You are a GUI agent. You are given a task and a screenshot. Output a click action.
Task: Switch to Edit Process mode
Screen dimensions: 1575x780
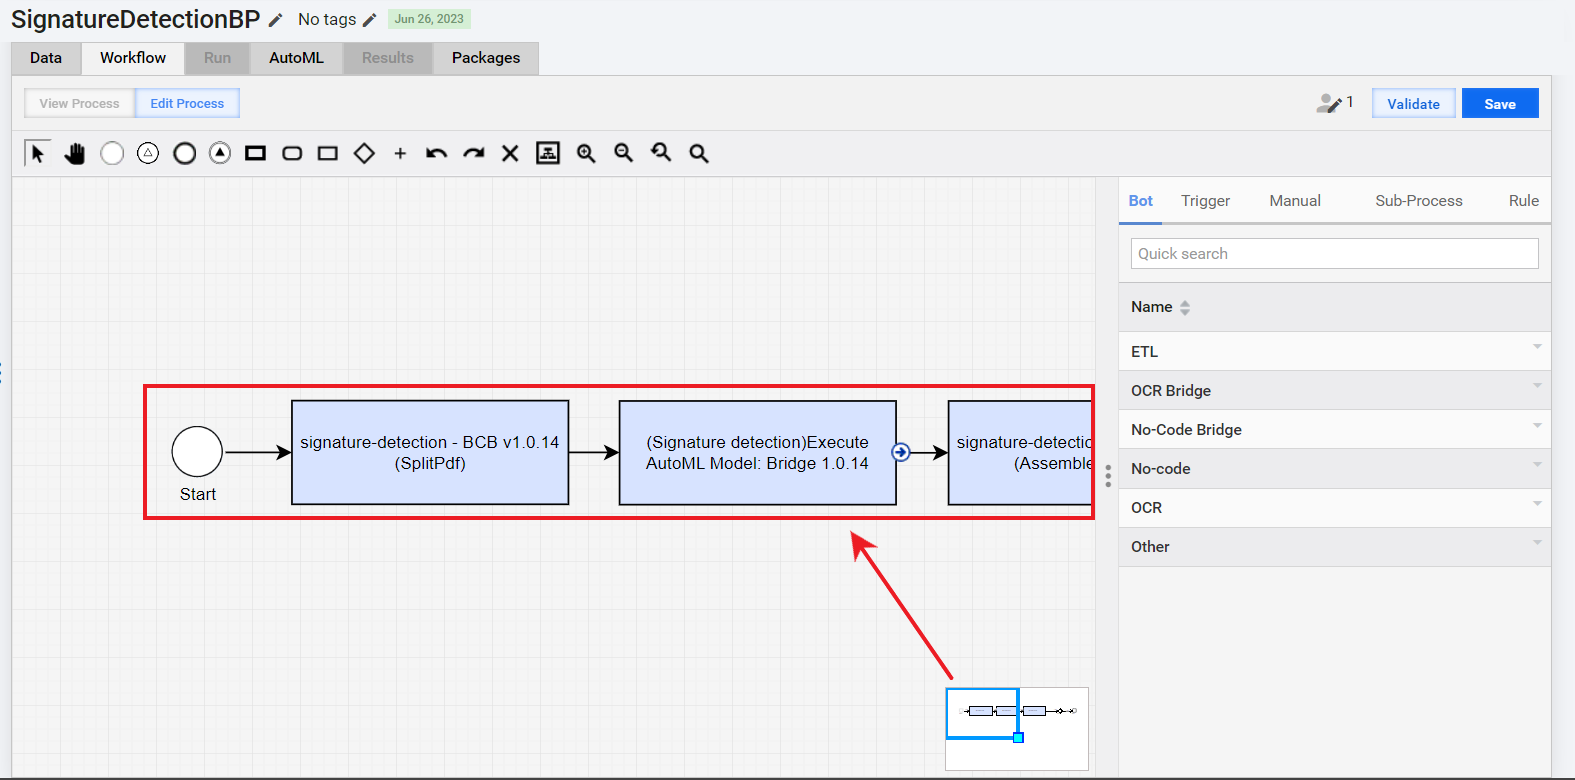187,103
